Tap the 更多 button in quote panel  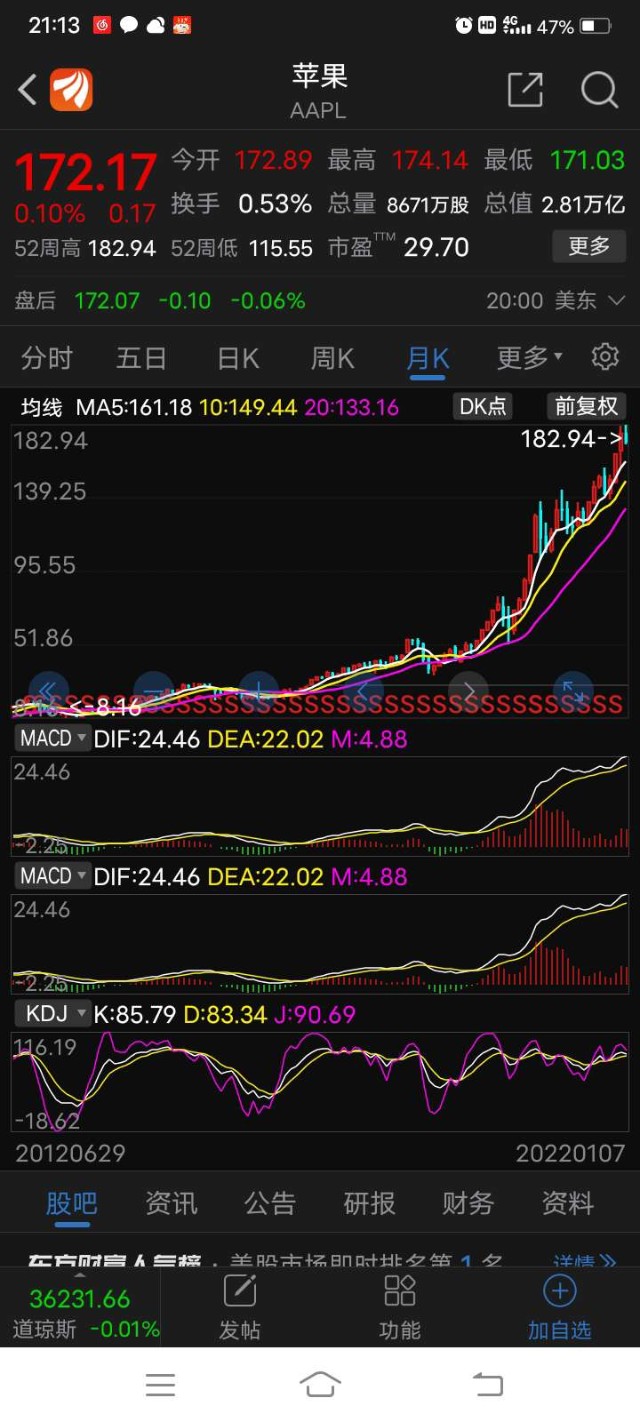(x=589, y=246)
